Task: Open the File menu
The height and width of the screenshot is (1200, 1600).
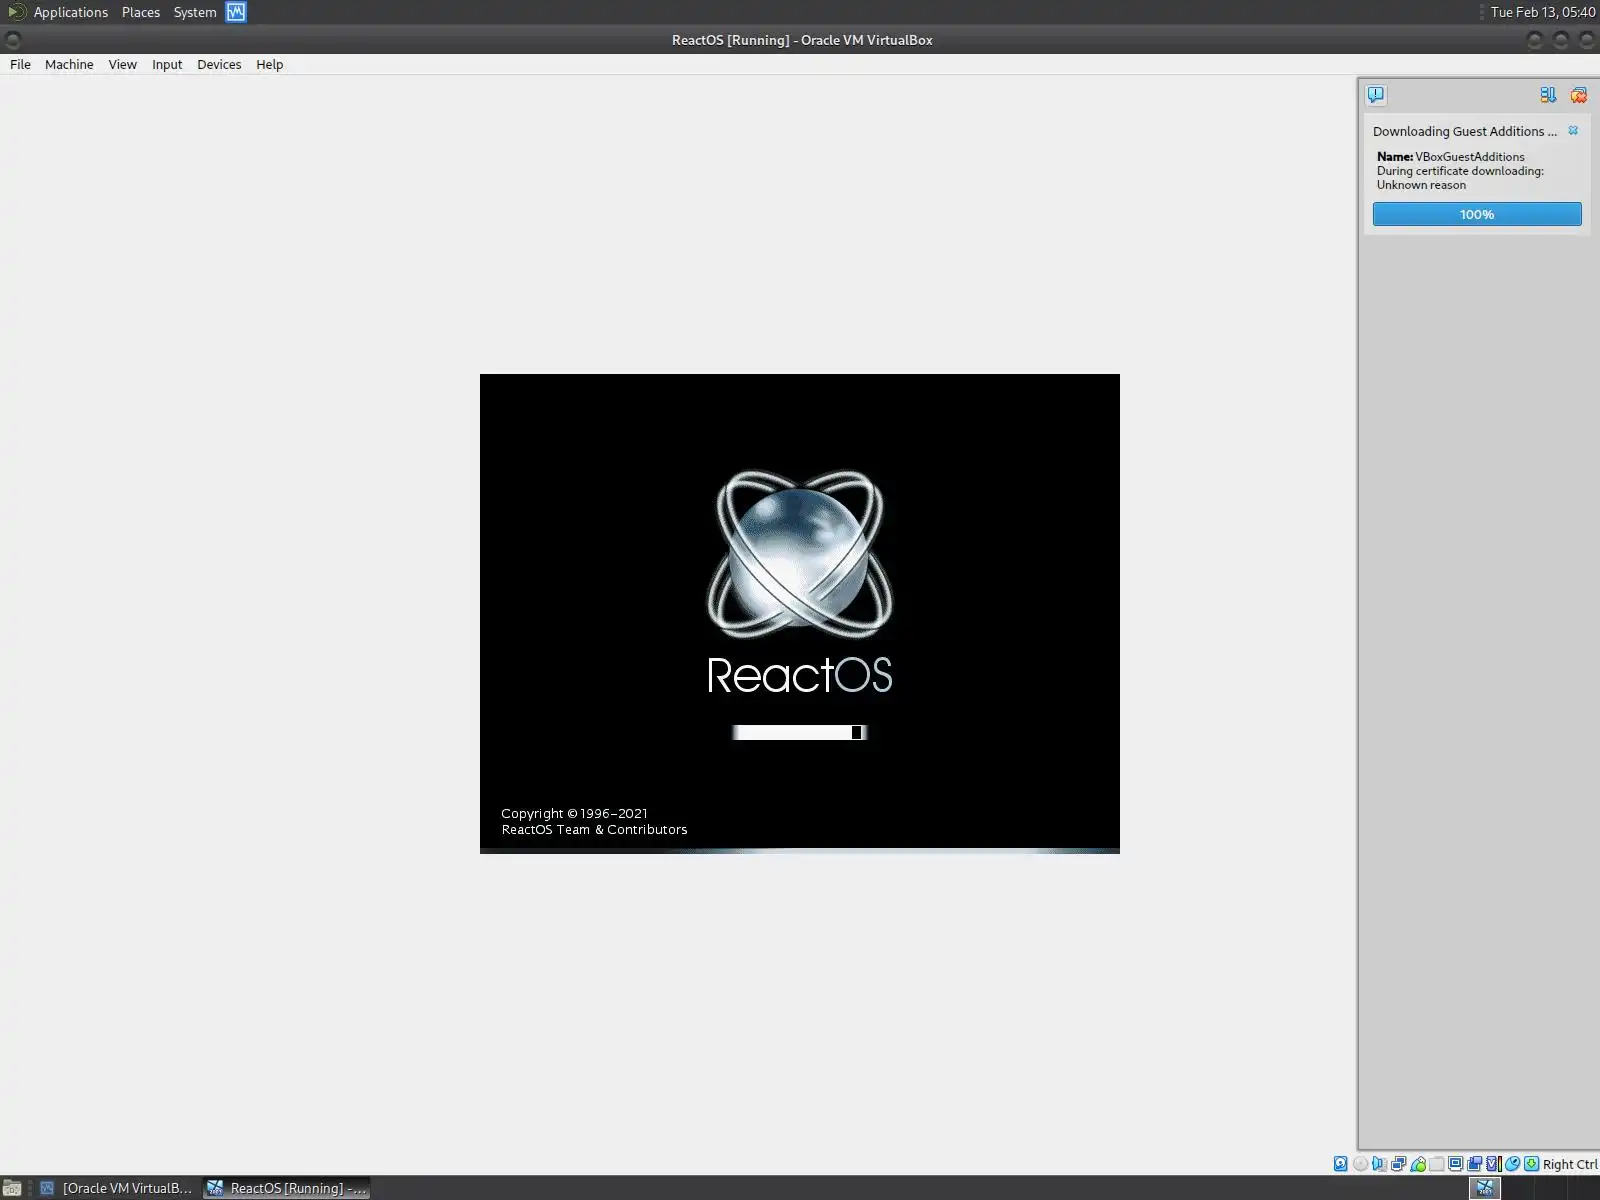Action: pos(20,64)
